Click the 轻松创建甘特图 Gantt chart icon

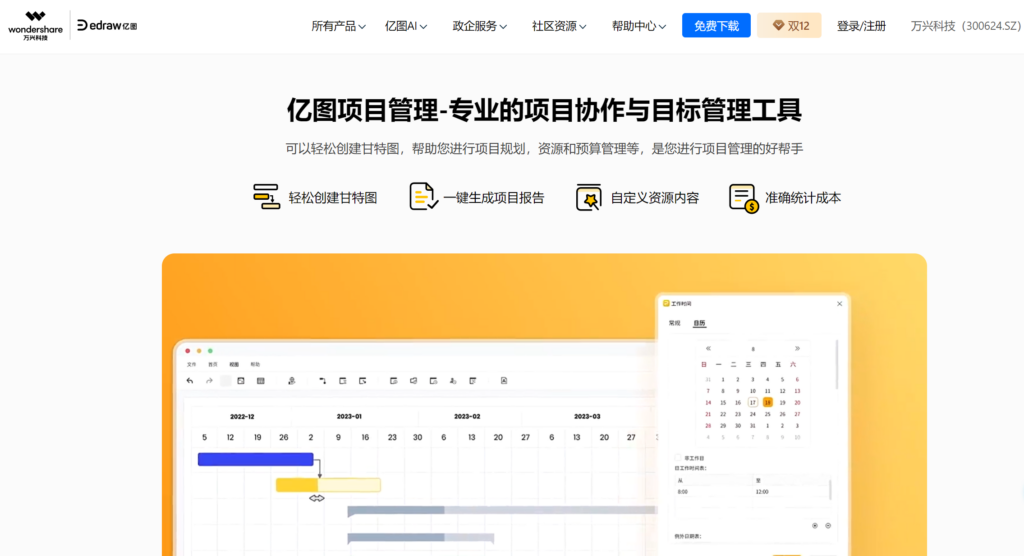click(x=266, y=197)
